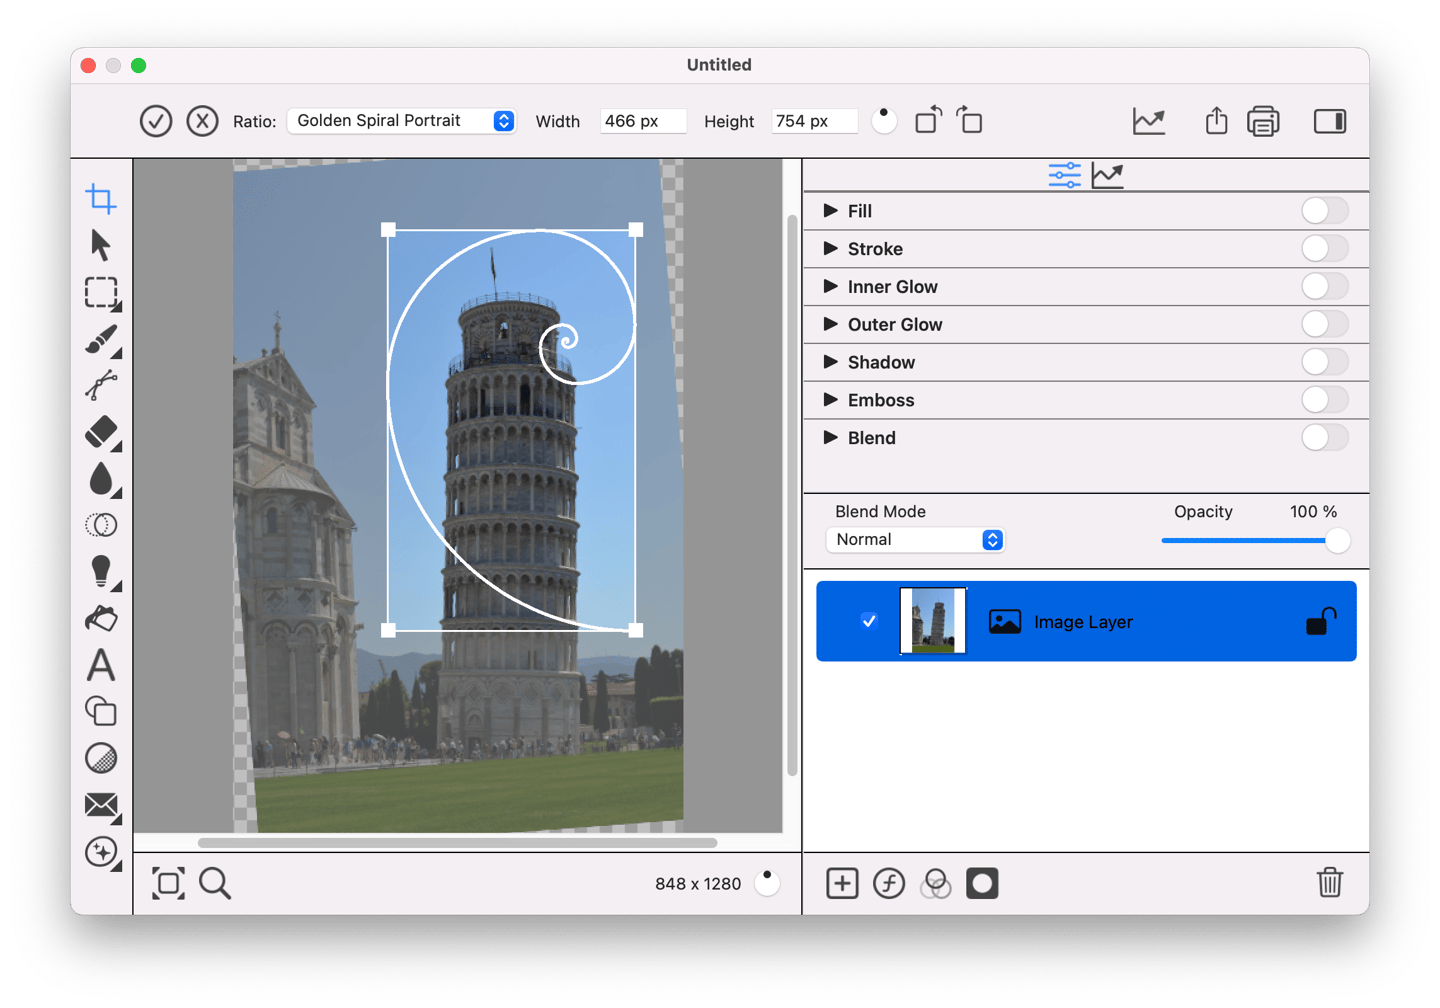
Task: Switch to the adjustments graph tab
Action: [1107, 175]
